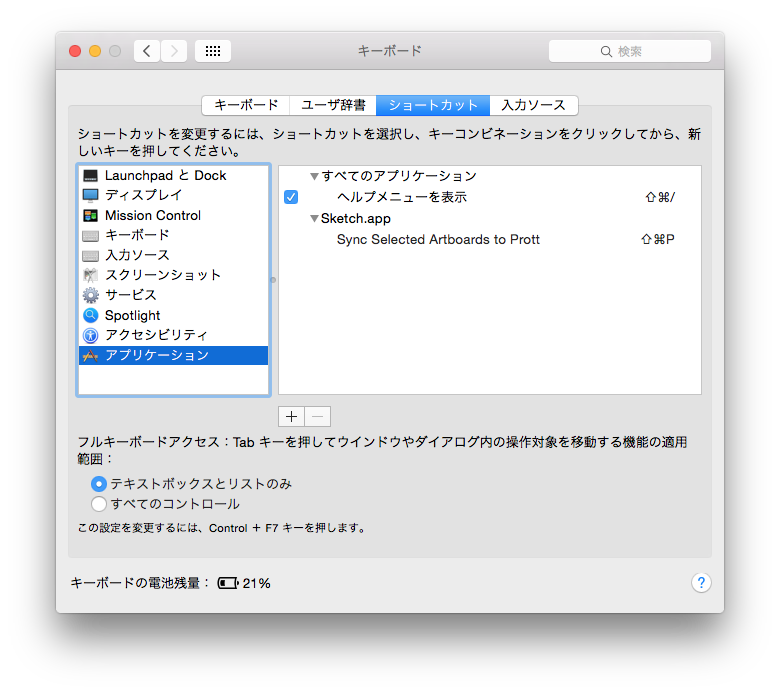
Task: Click the Launchpad と Dock icon
Action: [x=90, y=176]
